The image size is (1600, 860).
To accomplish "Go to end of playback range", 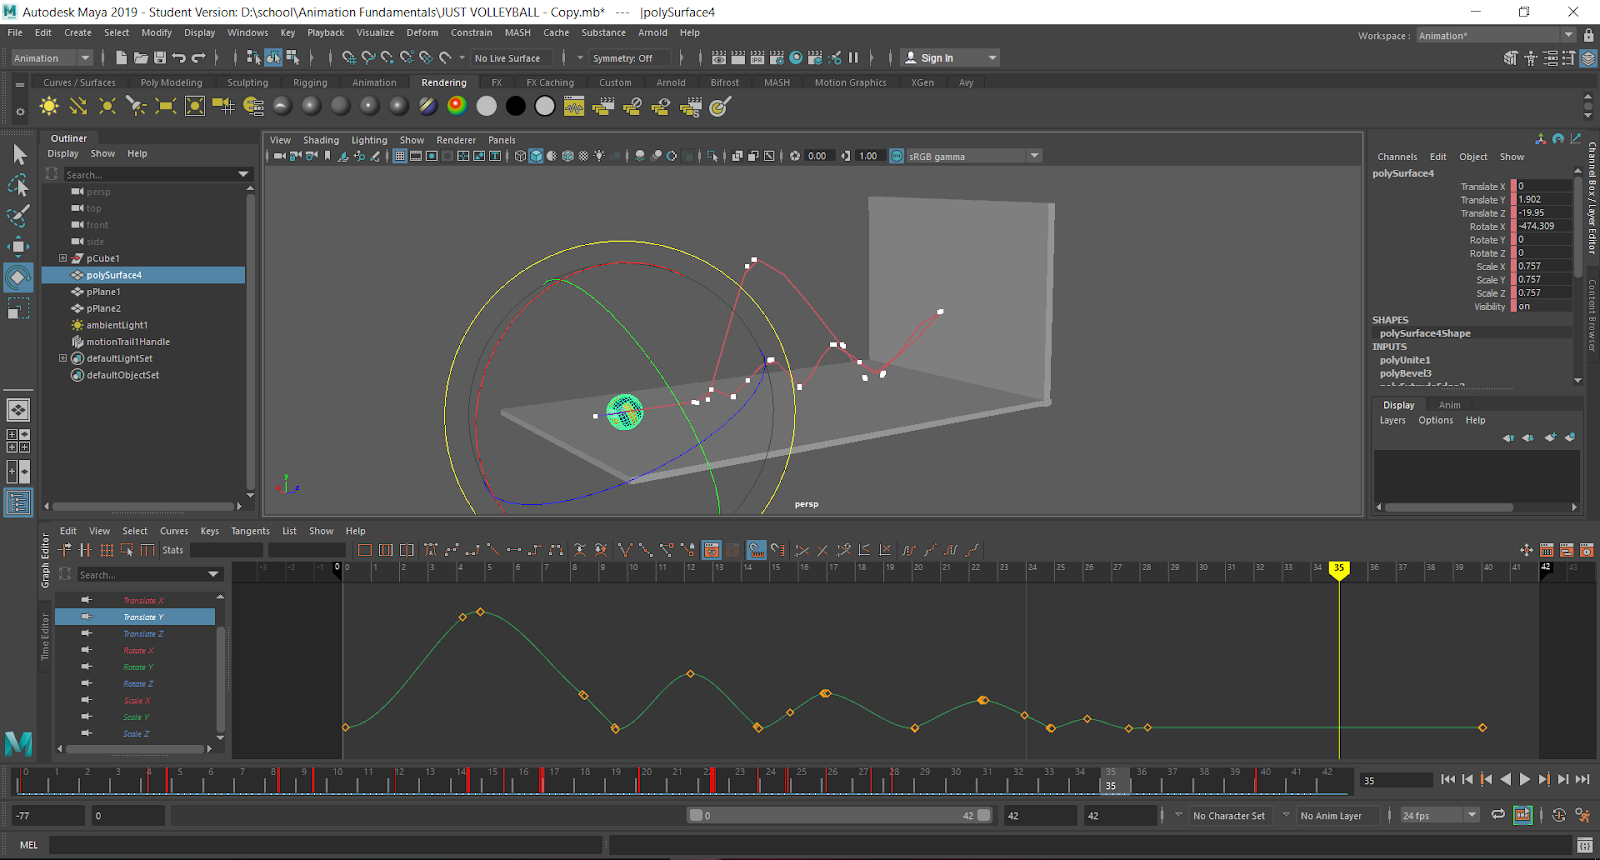I will click(x=1583, y=779).
